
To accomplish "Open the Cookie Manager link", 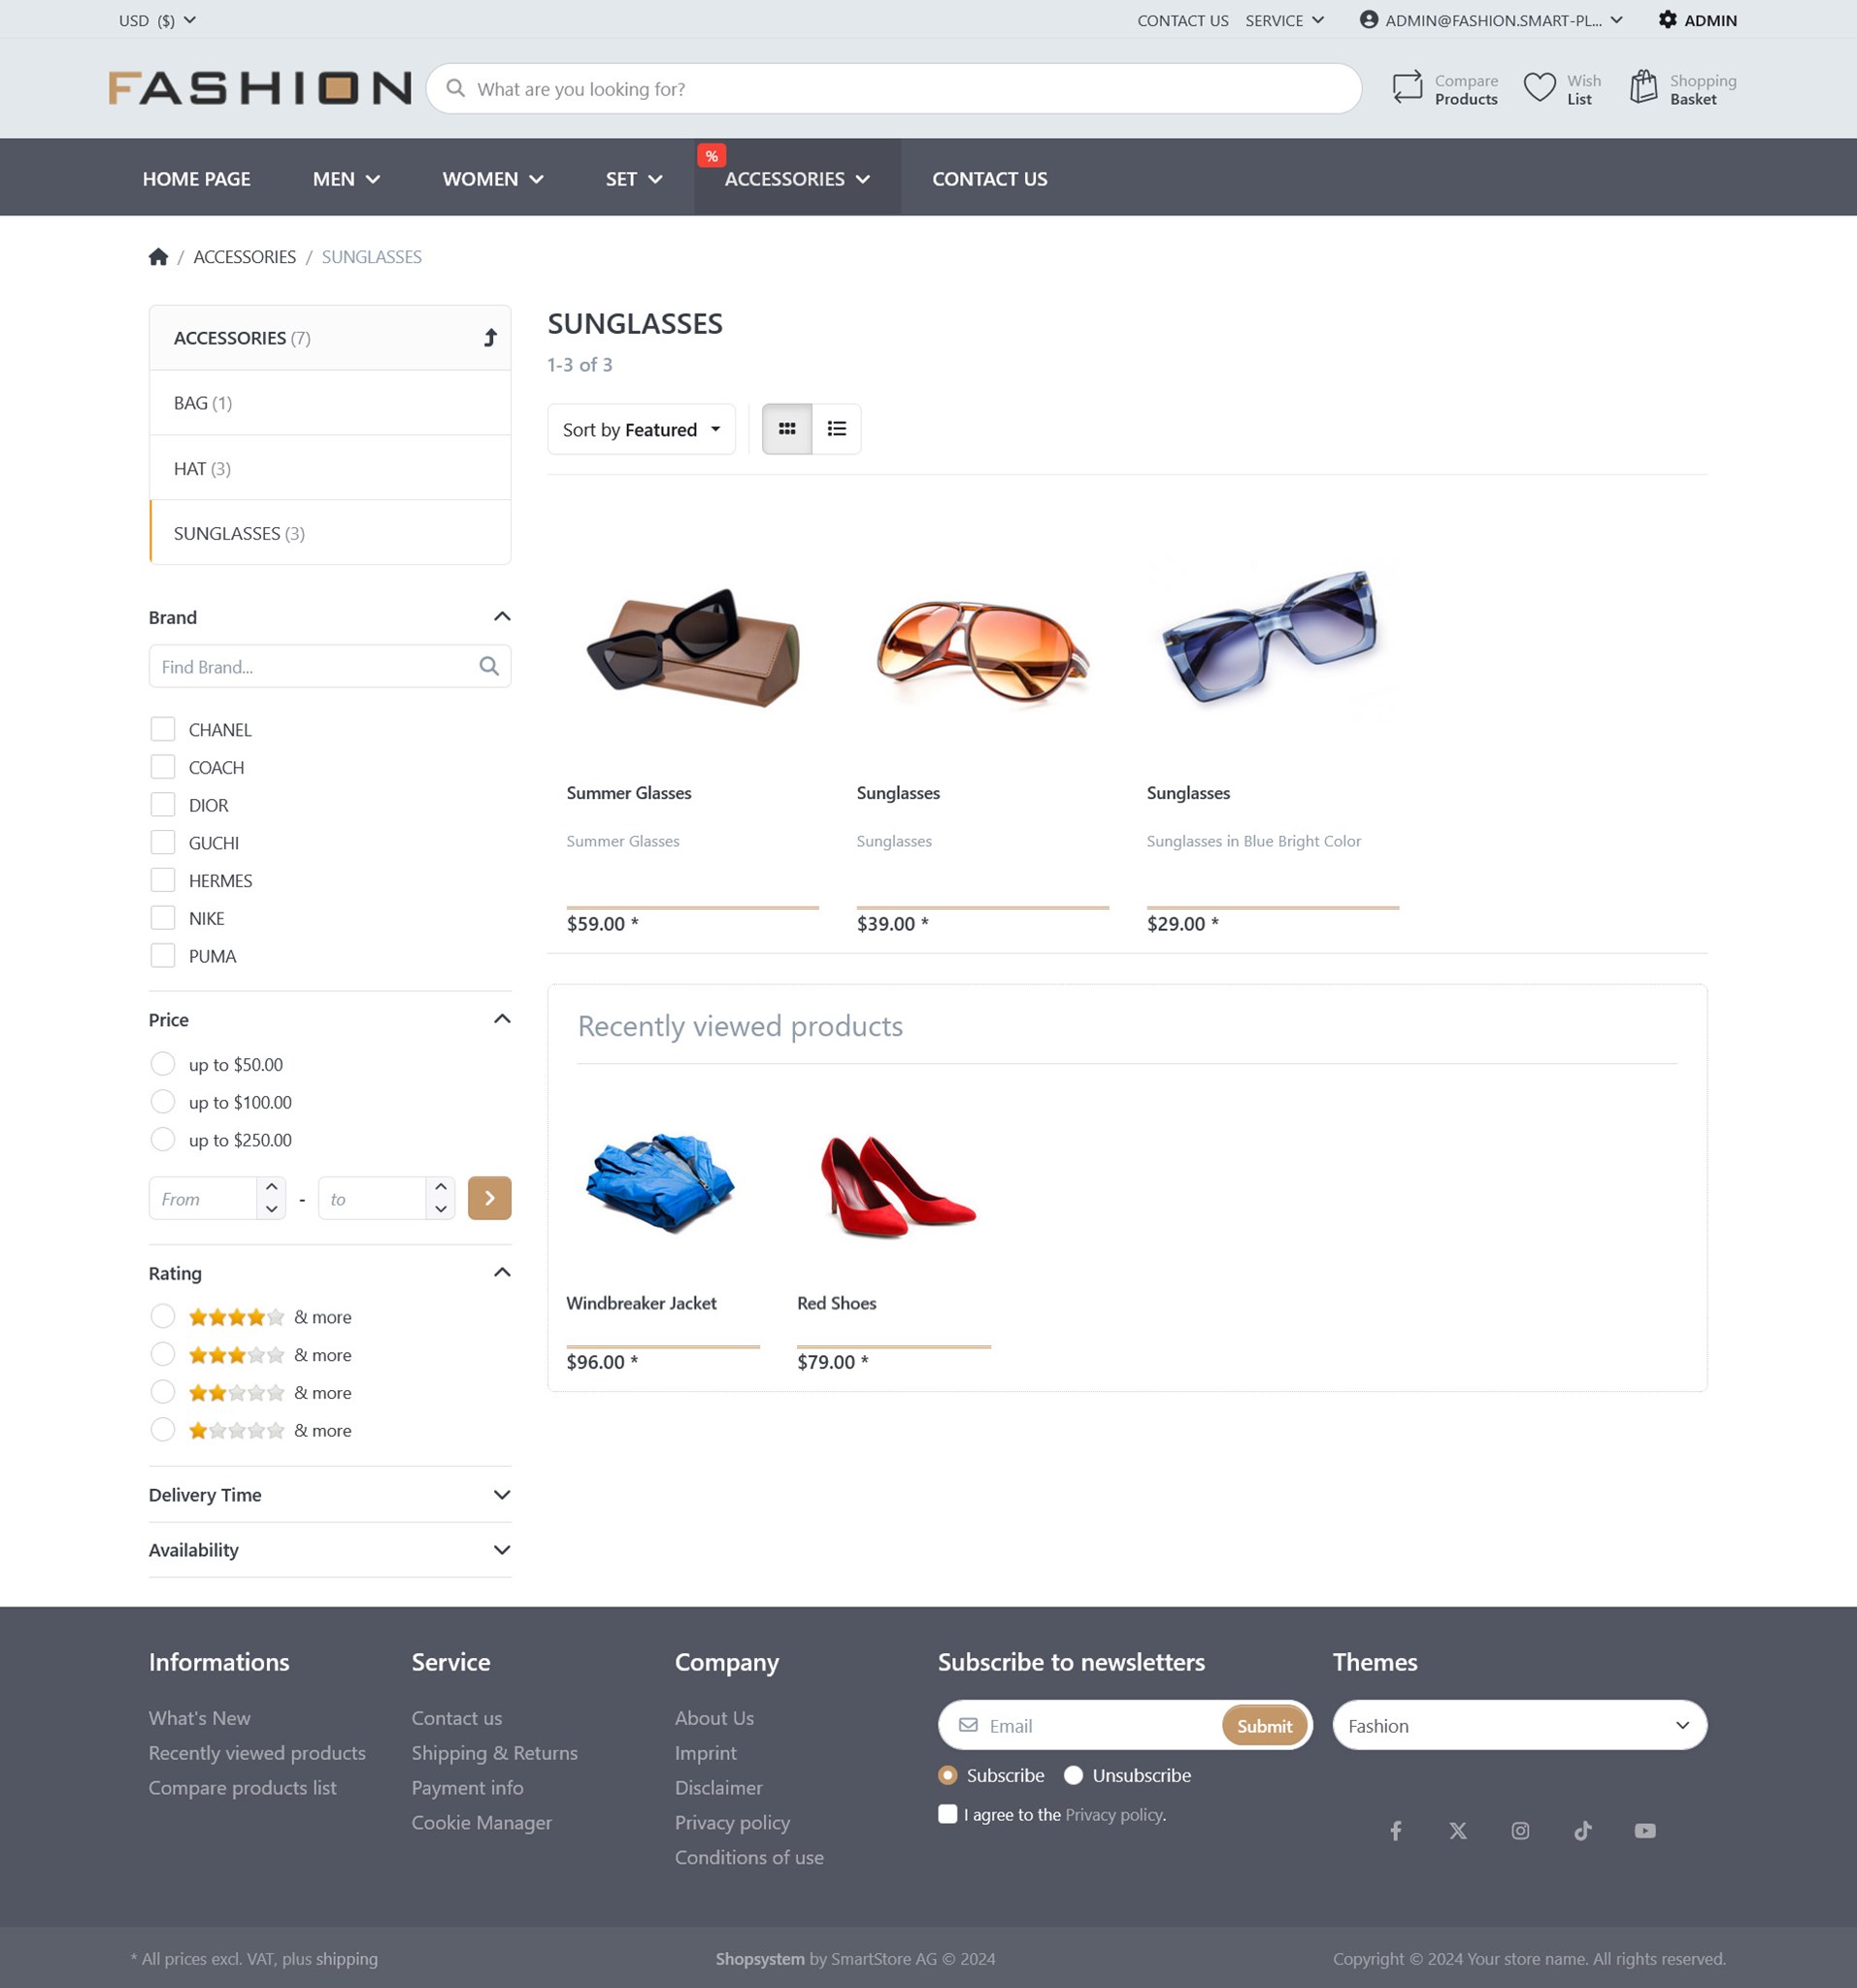I will point(481,1823).
